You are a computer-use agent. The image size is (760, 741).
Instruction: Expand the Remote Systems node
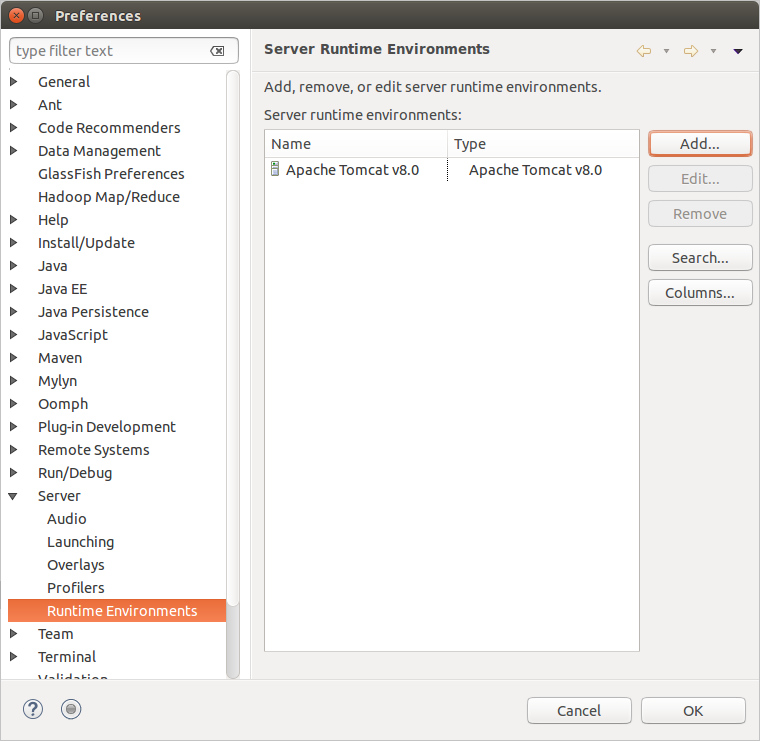[x=14, y=450]
